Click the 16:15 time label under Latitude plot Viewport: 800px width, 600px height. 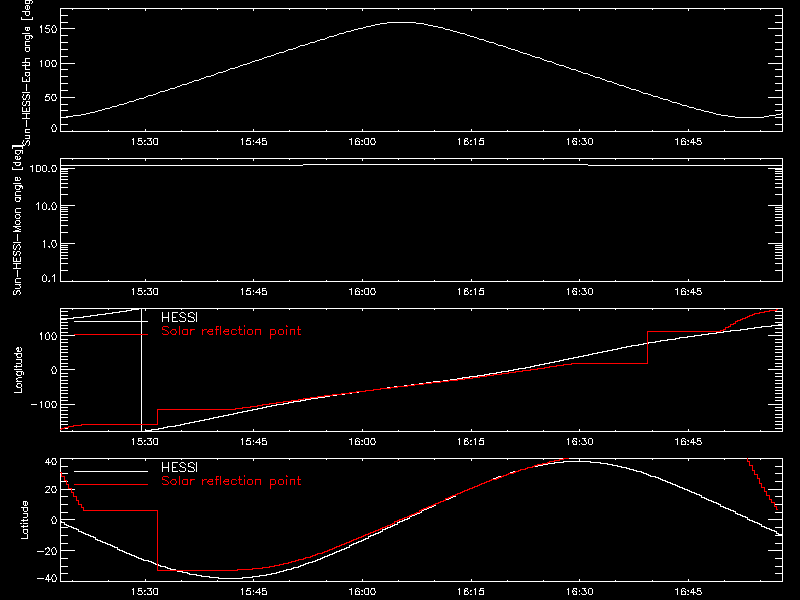(x=471, y=592)
